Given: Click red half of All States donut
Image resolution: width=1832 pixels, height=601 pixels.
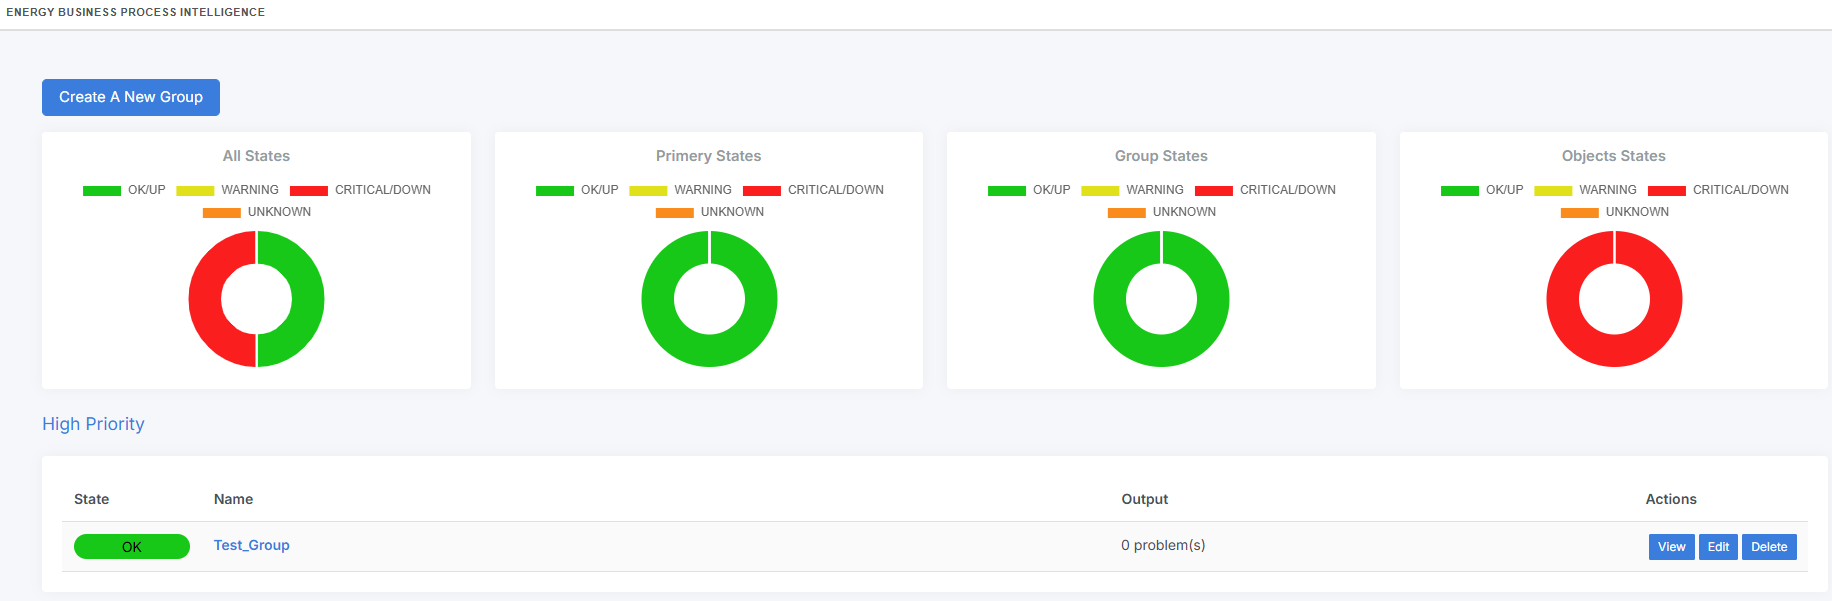Looking at the screenshot, I should coord(205,299).
